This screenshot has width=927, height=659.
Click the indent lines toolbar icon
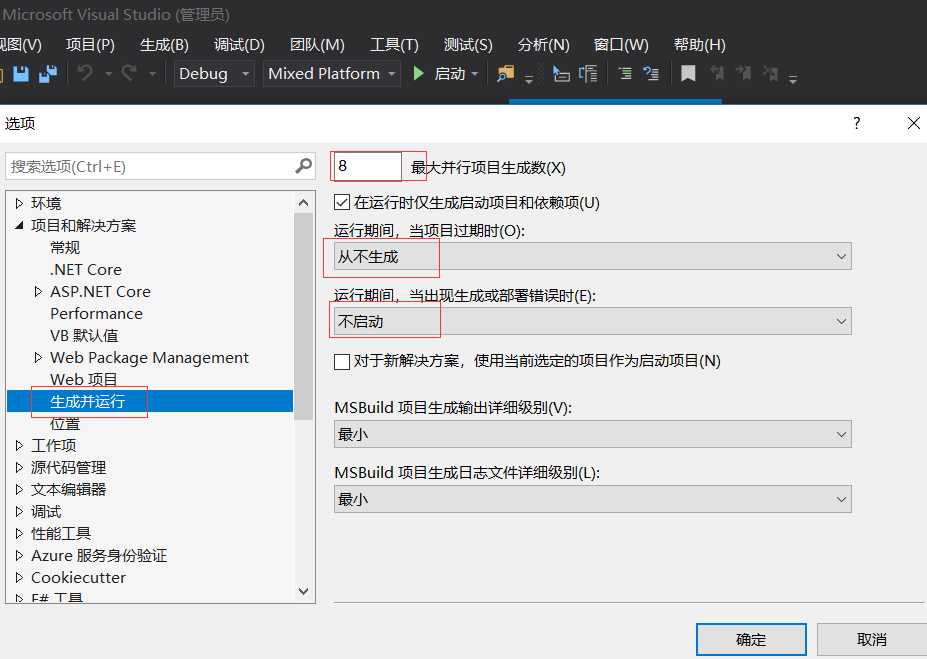[588, 74]
